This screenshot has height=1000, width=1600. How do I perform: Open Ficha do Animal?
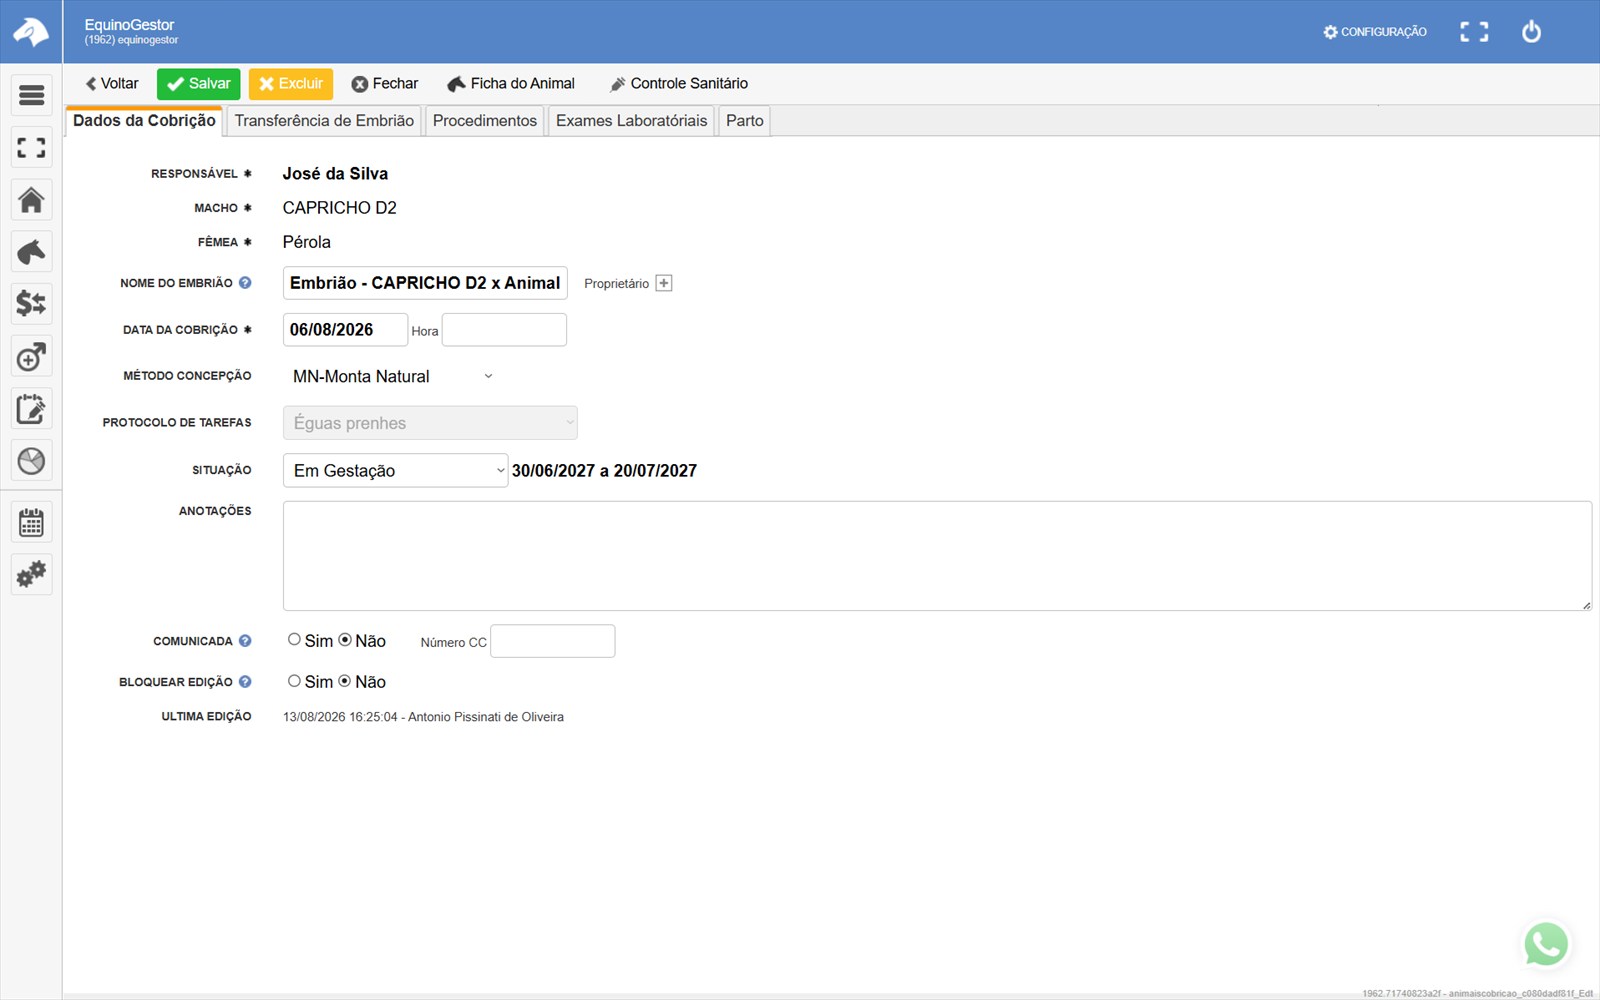[x=511, y=84]
